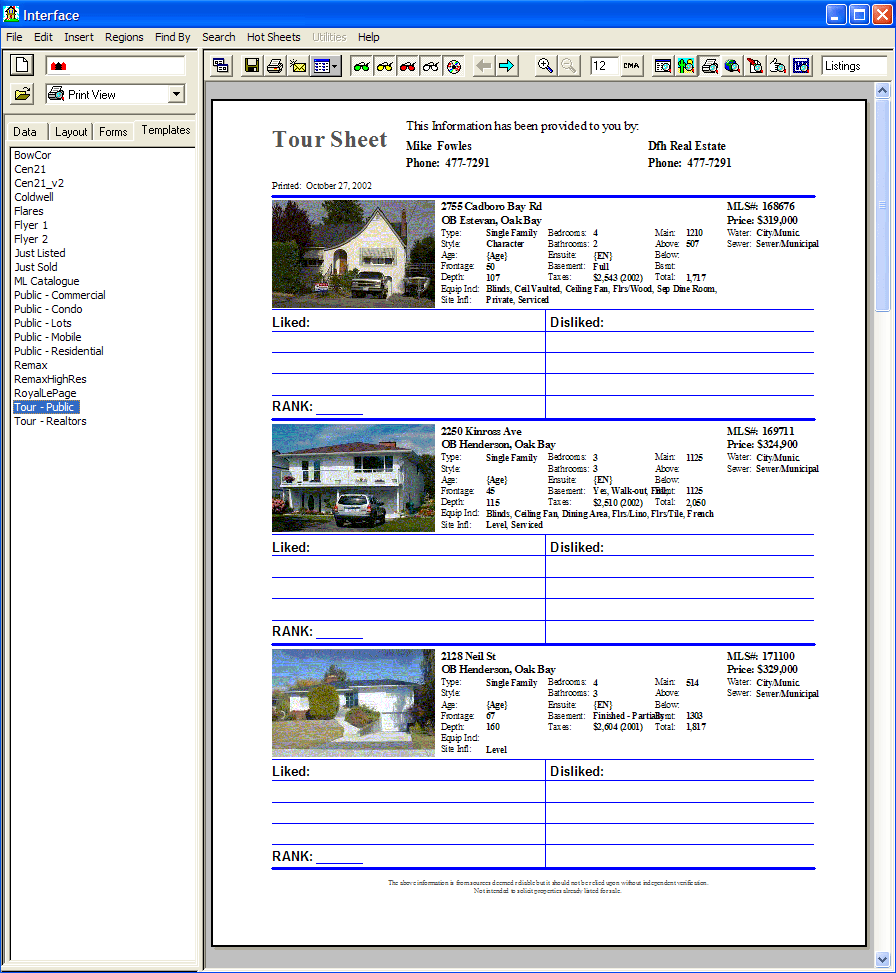Click the field with red icon in left panel
The width and height of the screenshot is (896, 973).
coord(115,66)
